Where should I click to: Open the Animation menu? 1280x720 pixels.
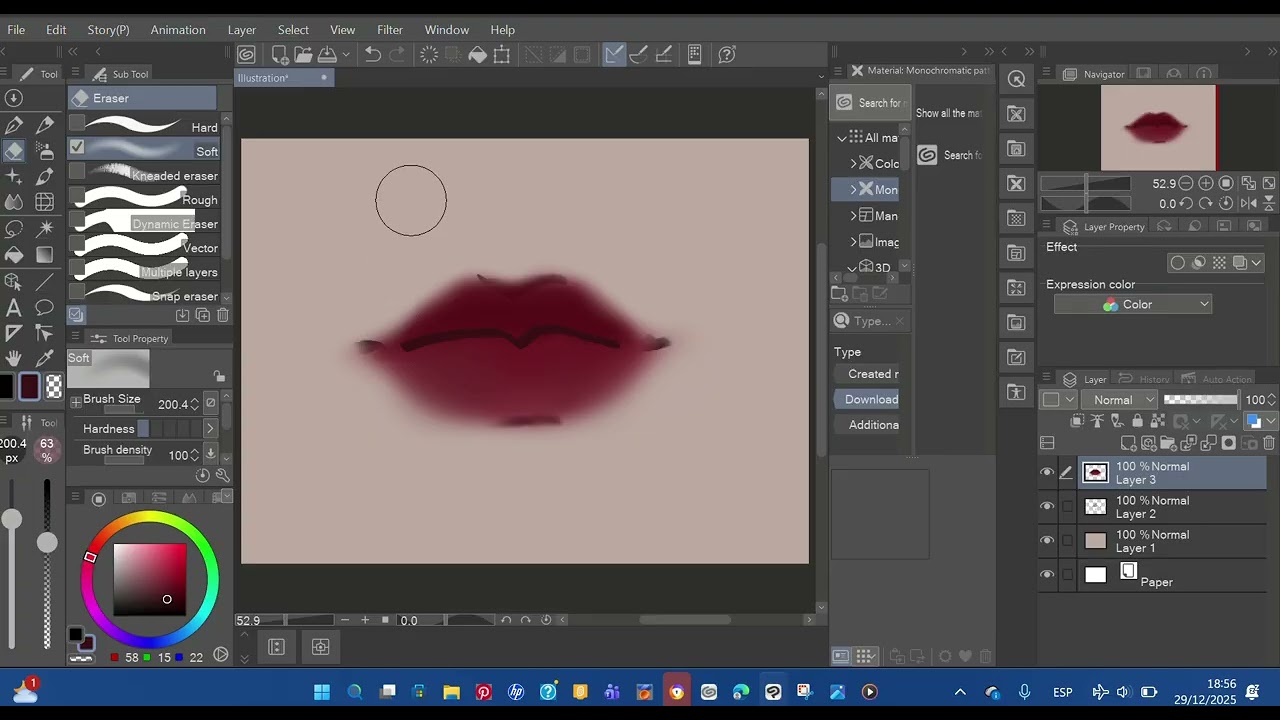click(x=178, y=30)
